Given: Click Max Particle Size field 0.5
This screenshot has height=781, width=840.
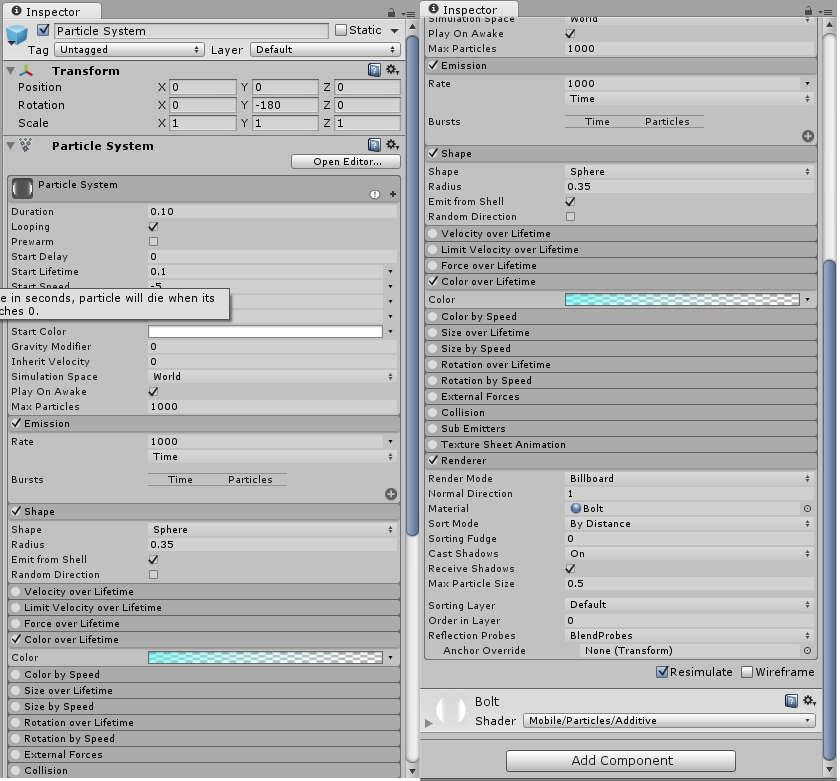Looking at the screenshot, I should [689, 583].
